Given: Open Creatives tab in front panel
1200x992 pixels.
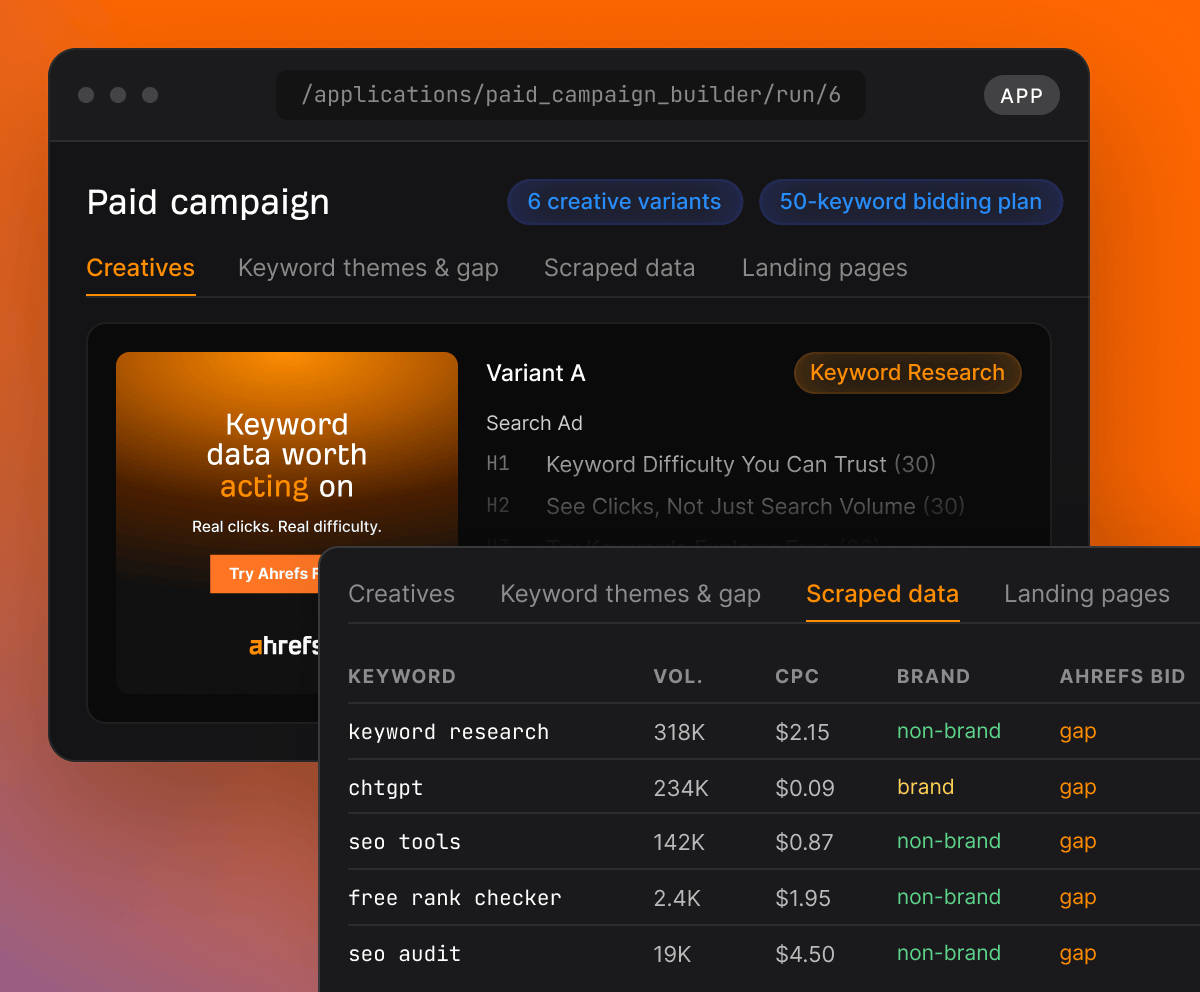Looking at the screenshot, I should [401, 594].
